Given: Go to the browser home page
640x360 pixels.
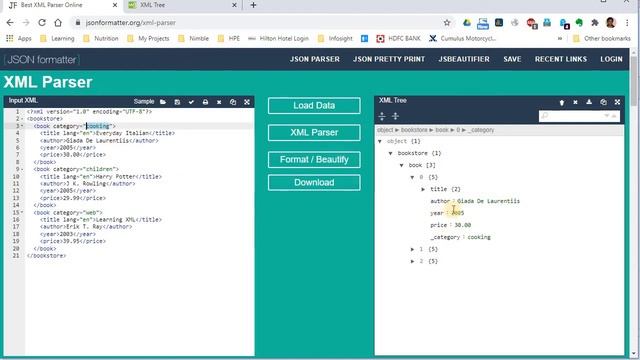Looking at the screenshot, I should point(58,23).
